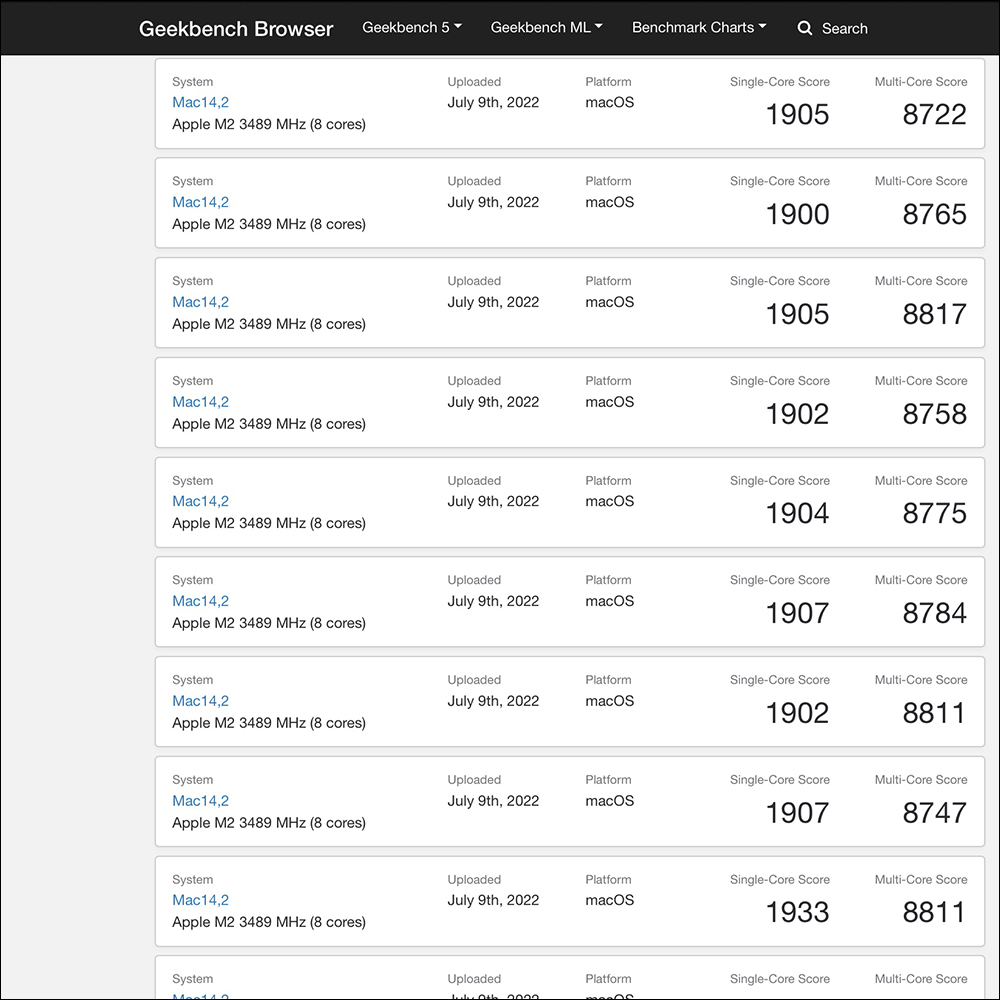The height and width of the screenshot is (1000, 1000).
Task: Go to Geekbench Browser home page
Action: click(236, 29)
